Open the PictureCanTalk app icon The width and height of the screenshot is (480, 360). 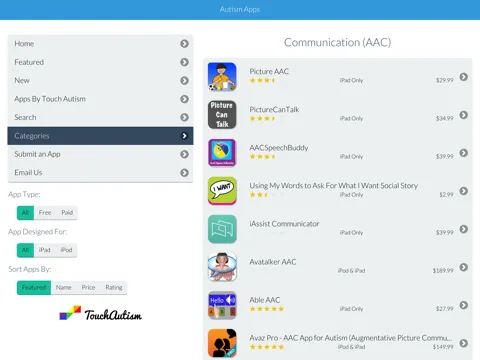[222, 115]
